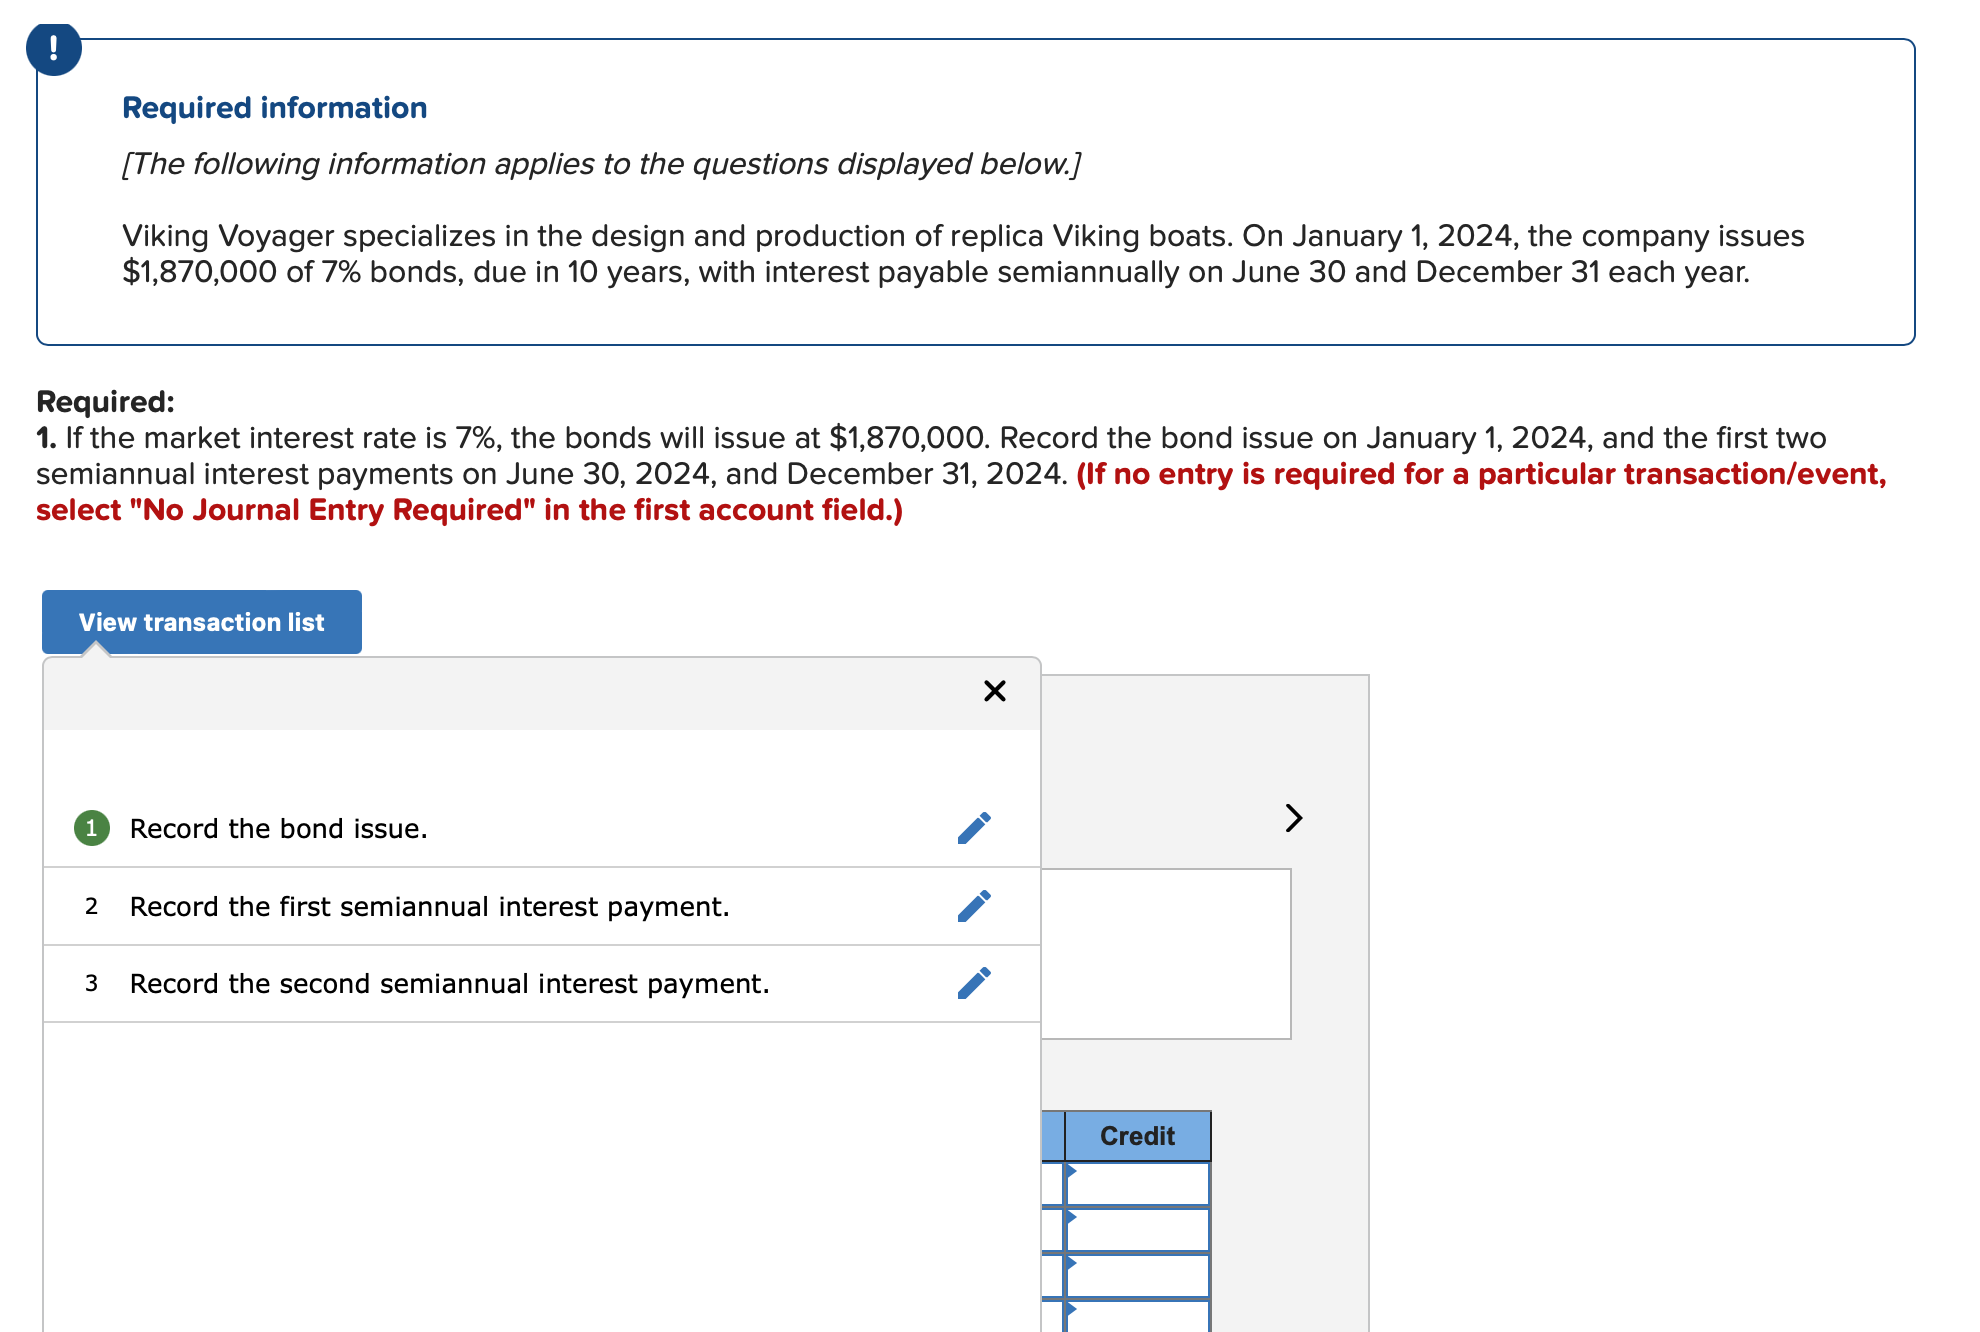The width and height of the screenshot is (1980, 1332).
Task: Click the bottom partially visible Credit cell
Action: point(1137,1317)
